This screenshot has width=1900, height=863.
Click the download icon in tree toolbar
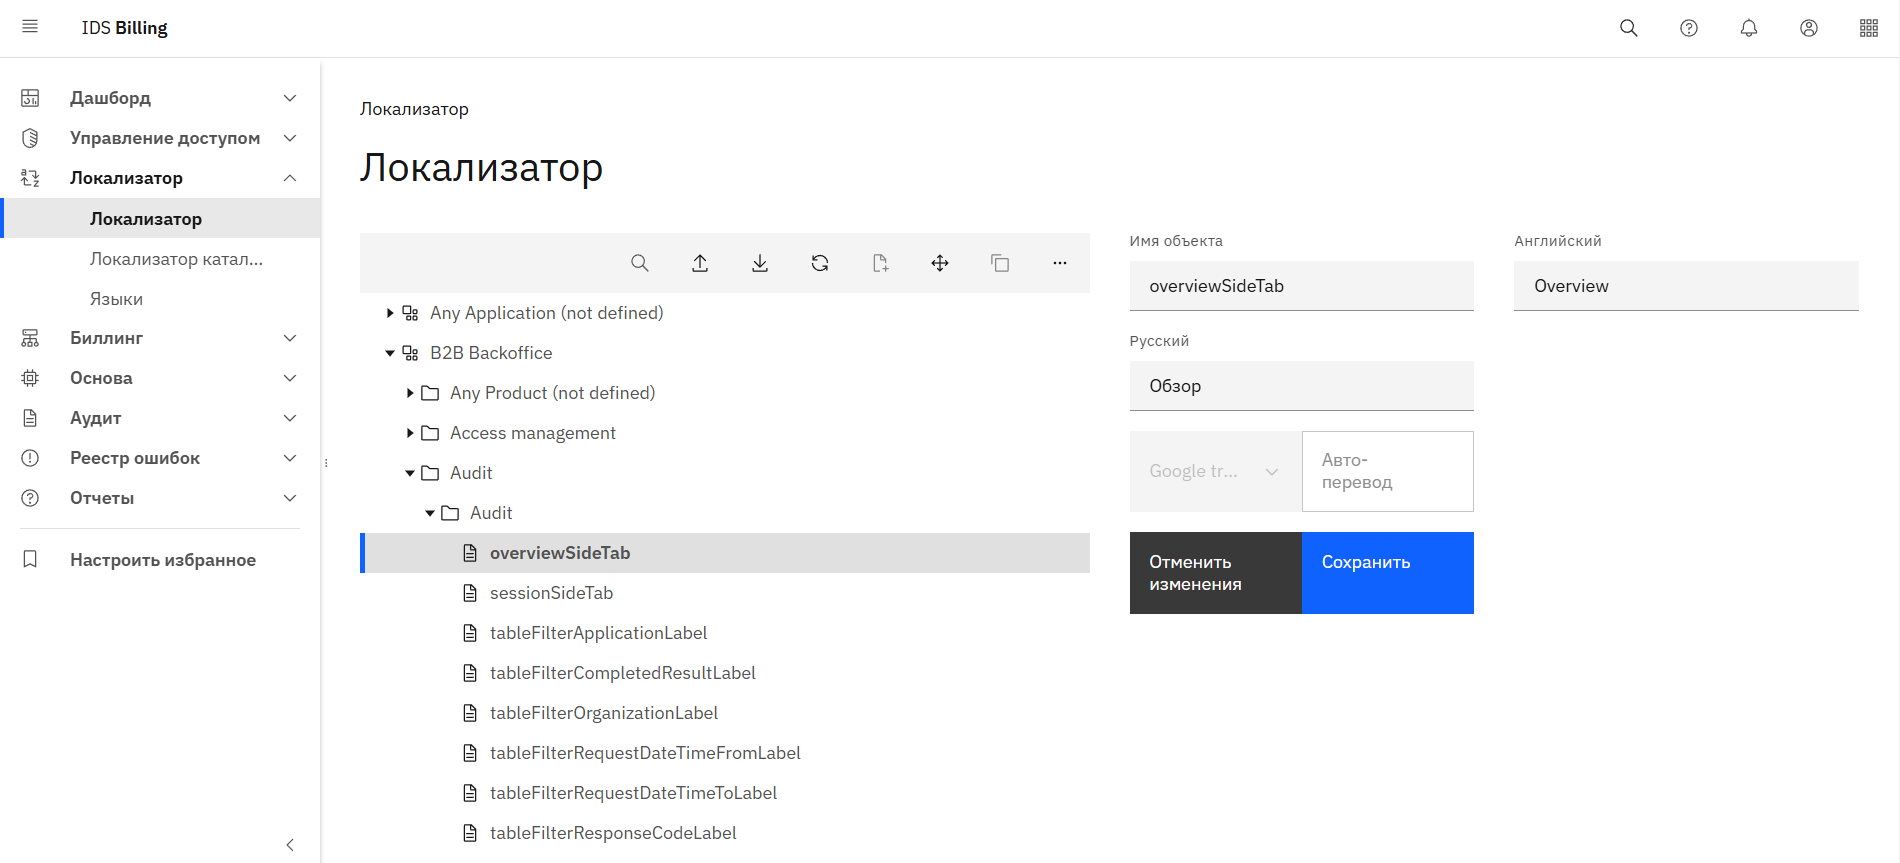tap(760, 263)
